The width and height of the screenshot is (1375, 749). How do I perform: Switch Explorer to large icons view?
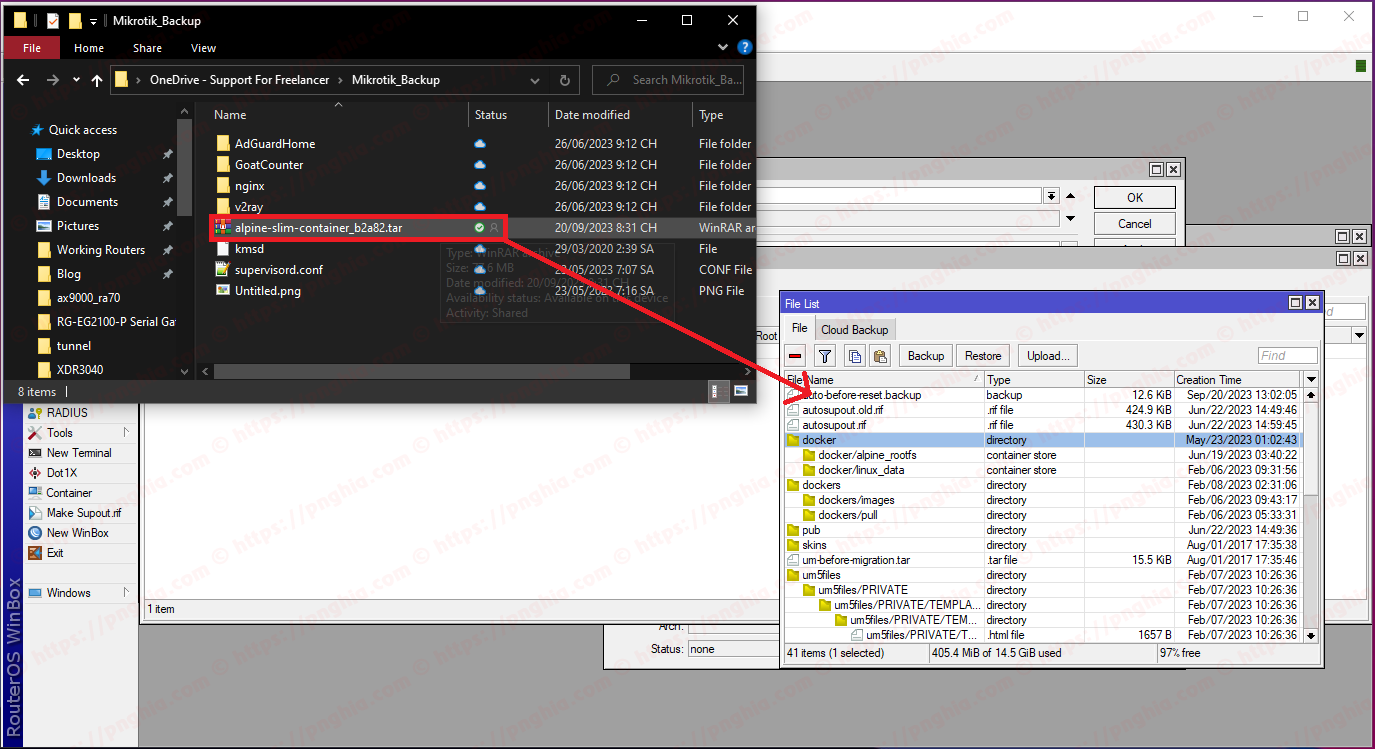pyautogui.click(x=741, y=392)
